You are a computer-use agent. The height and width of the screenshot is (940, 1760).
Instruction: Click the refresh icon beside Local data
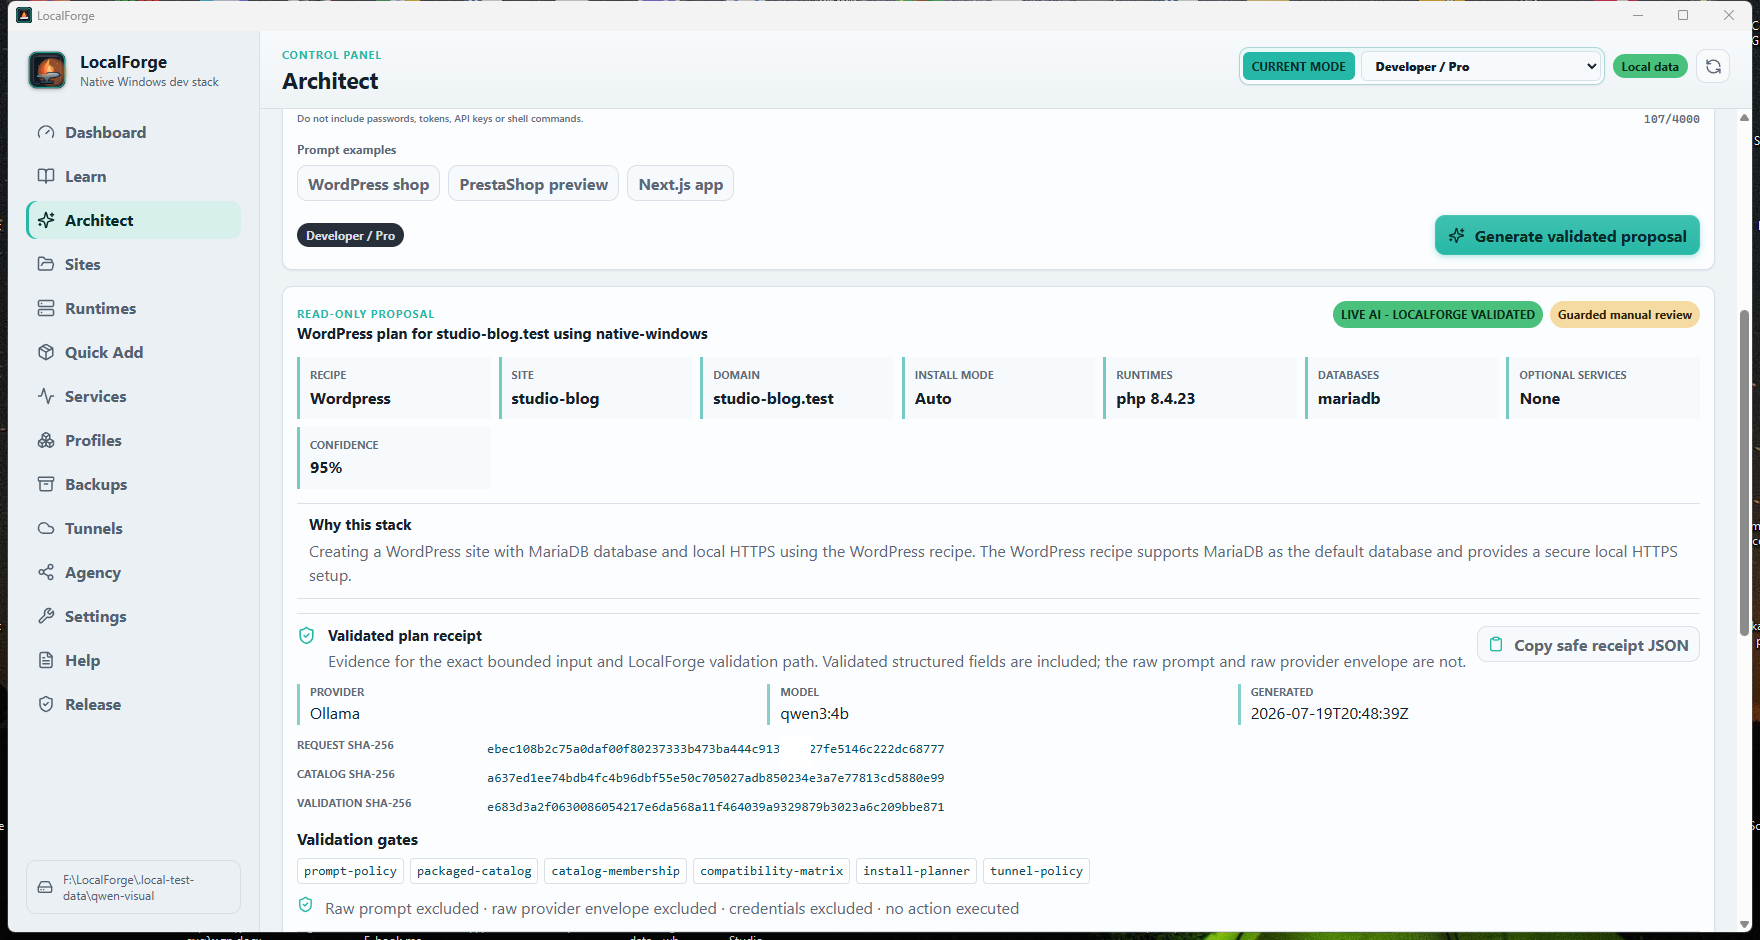(1713, 66)
